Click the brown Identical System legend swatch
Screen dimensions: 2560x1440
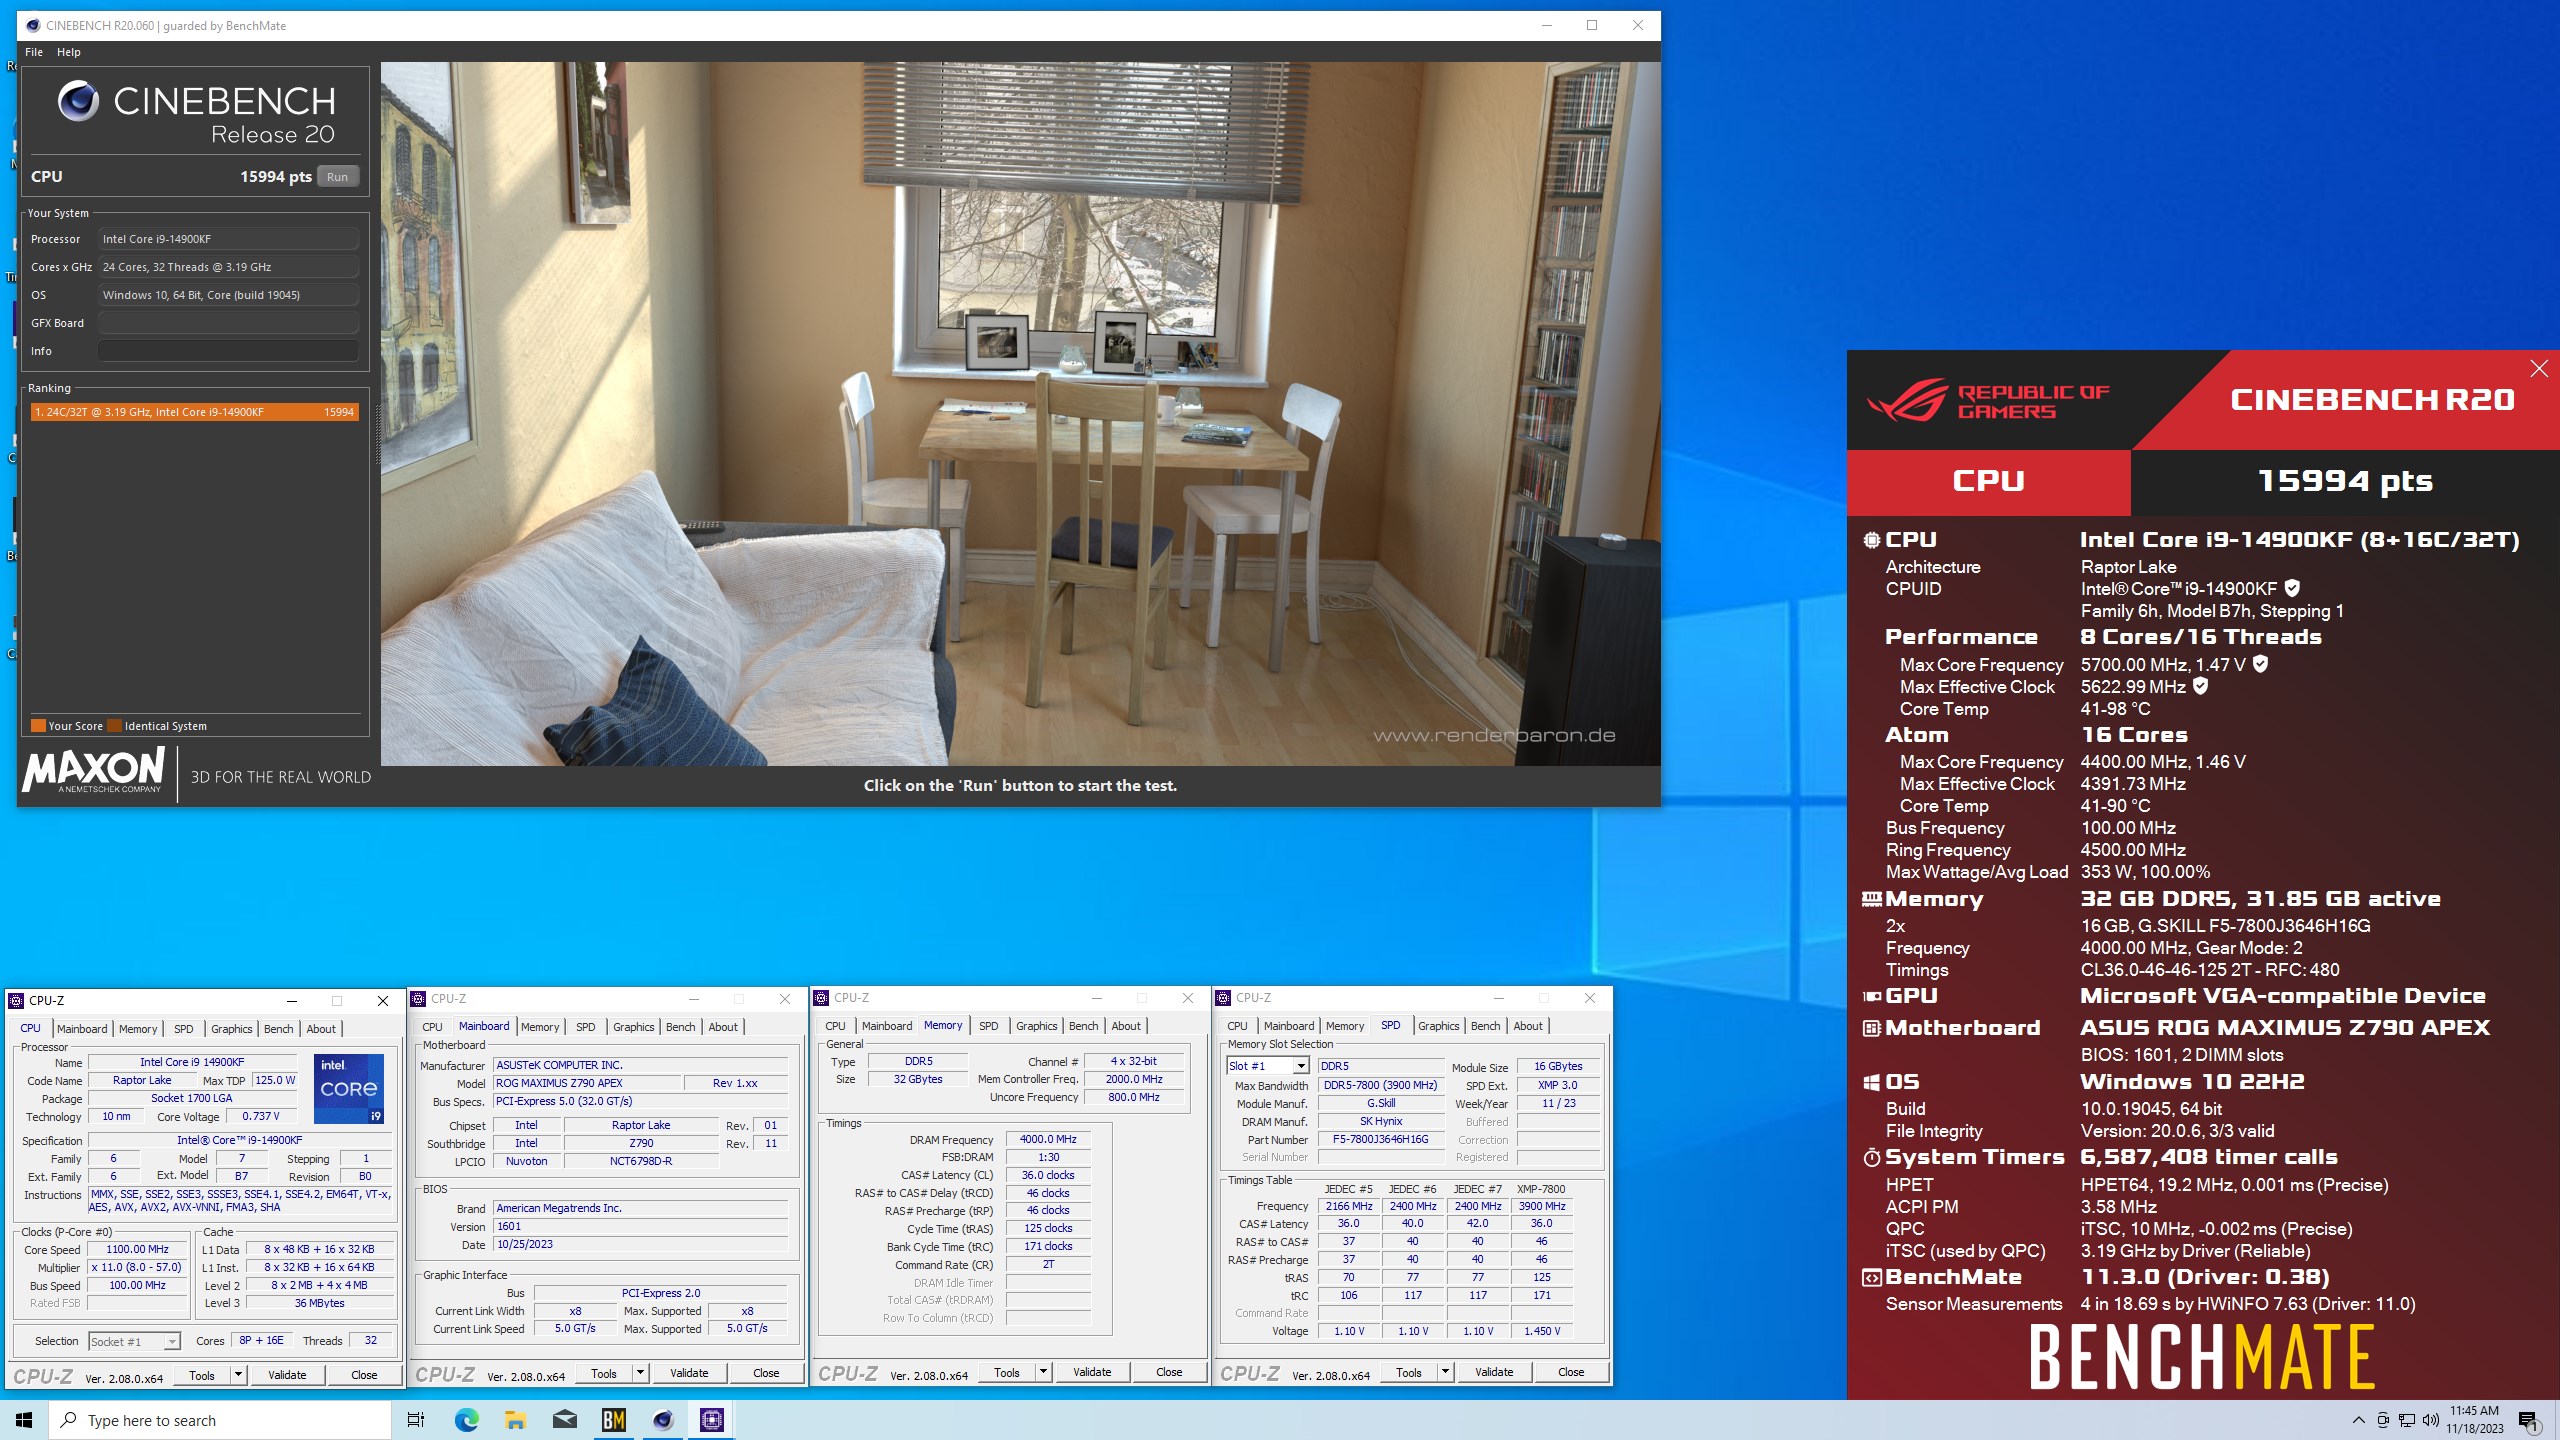click(114, 726)
